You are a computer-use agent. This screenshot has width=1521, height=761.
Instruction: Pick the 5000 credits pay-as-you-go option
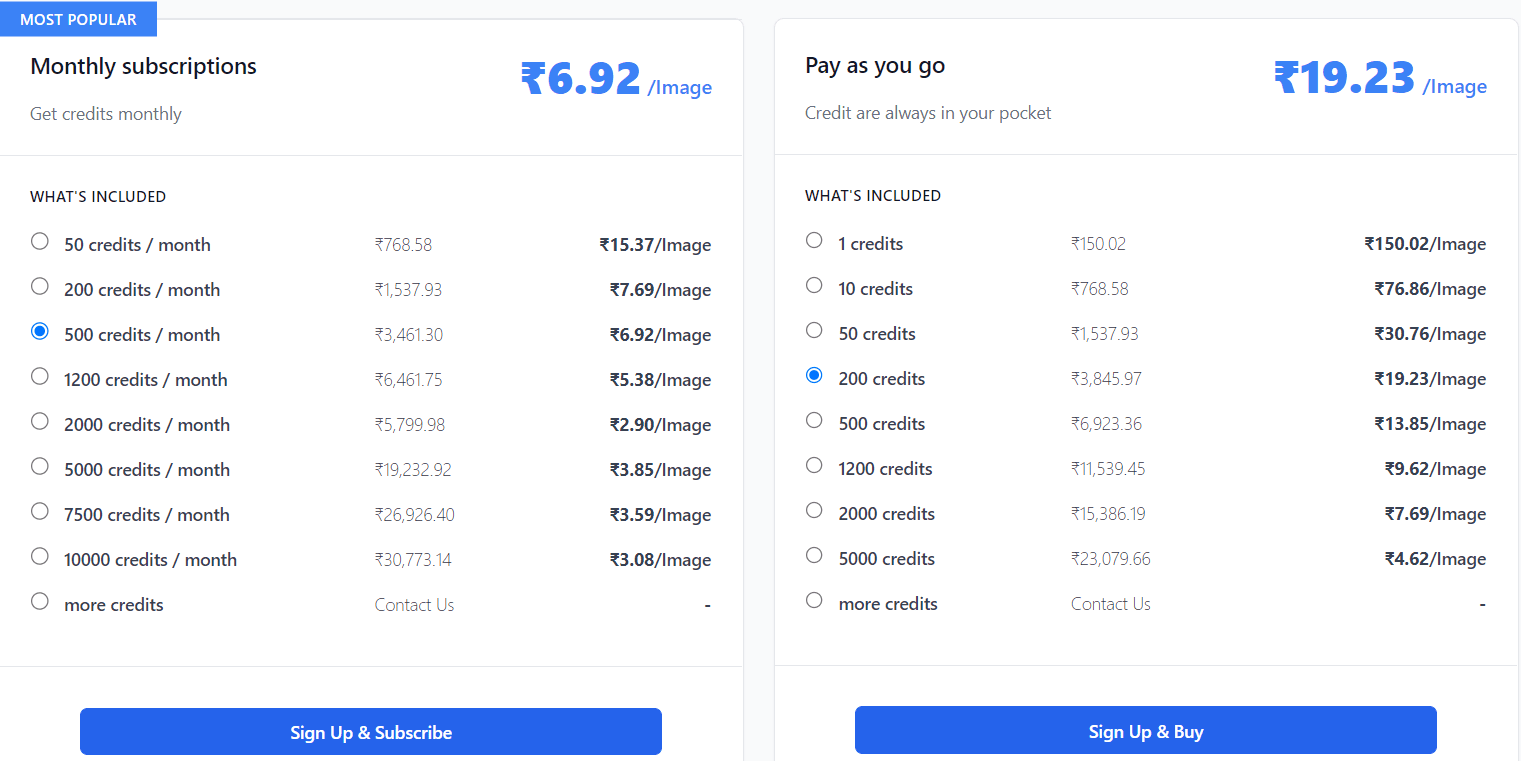[814, 555]
